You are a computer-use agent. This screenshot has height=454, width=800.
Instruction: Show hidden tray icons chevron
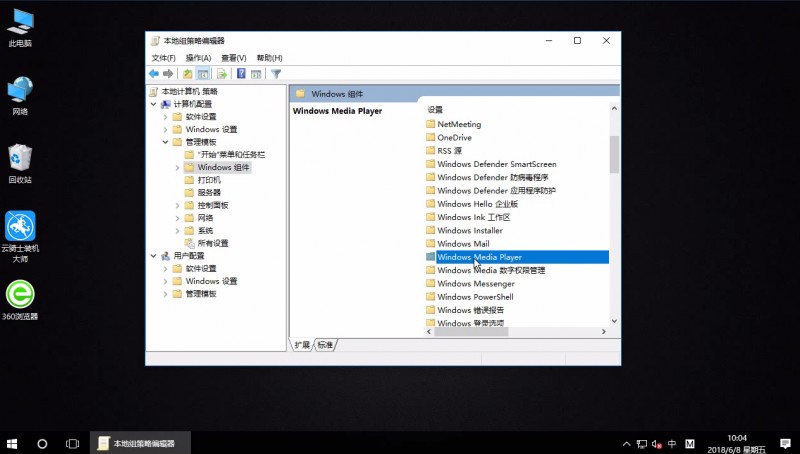tap(627, 444)
